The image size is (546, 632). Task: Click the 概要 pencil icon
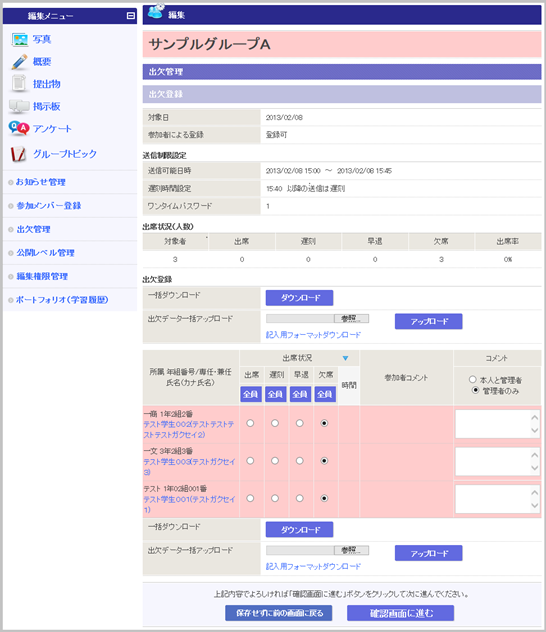(x=19, y=62)
